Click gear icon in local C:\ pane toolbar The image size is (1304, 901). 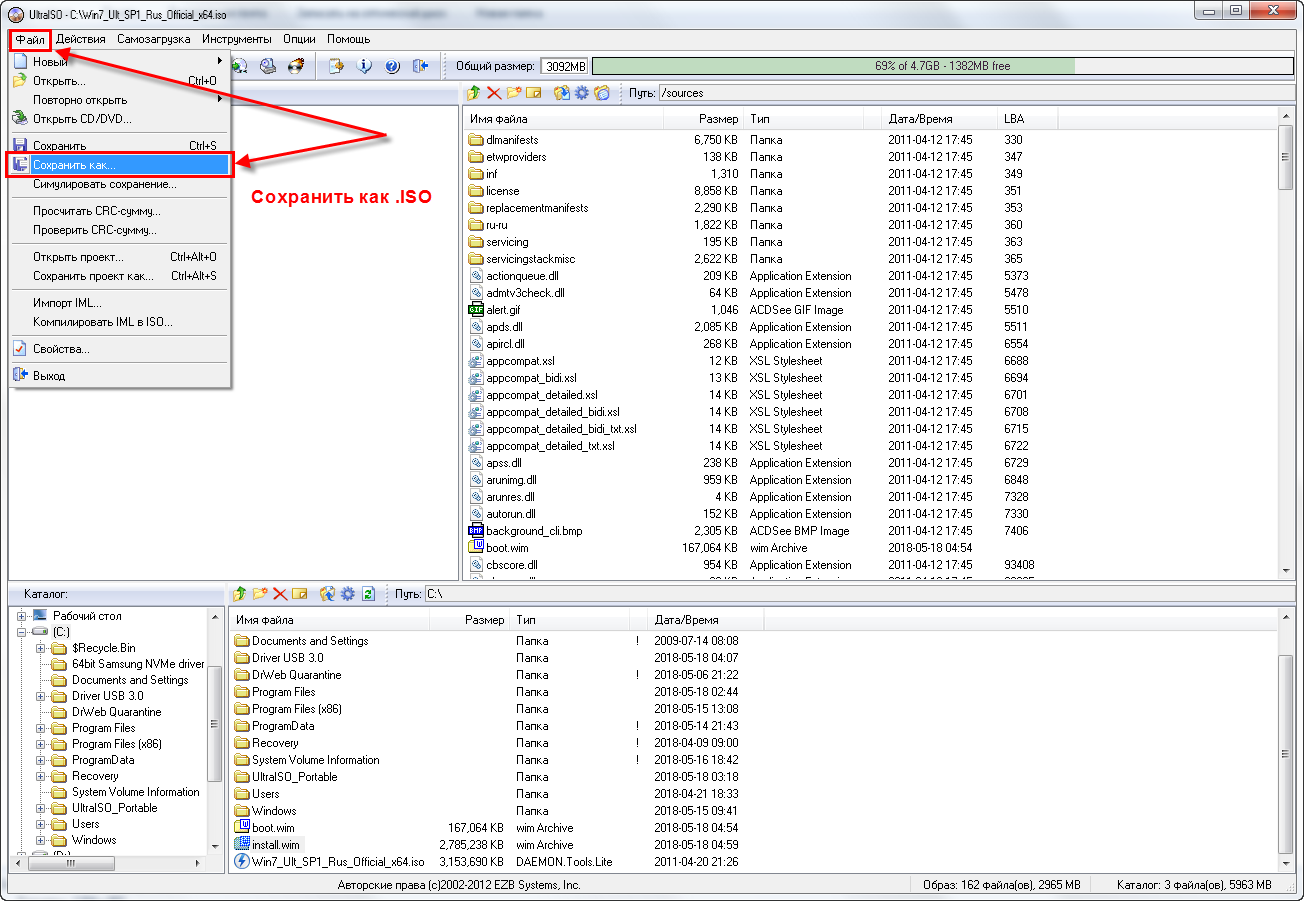[348, 593]
